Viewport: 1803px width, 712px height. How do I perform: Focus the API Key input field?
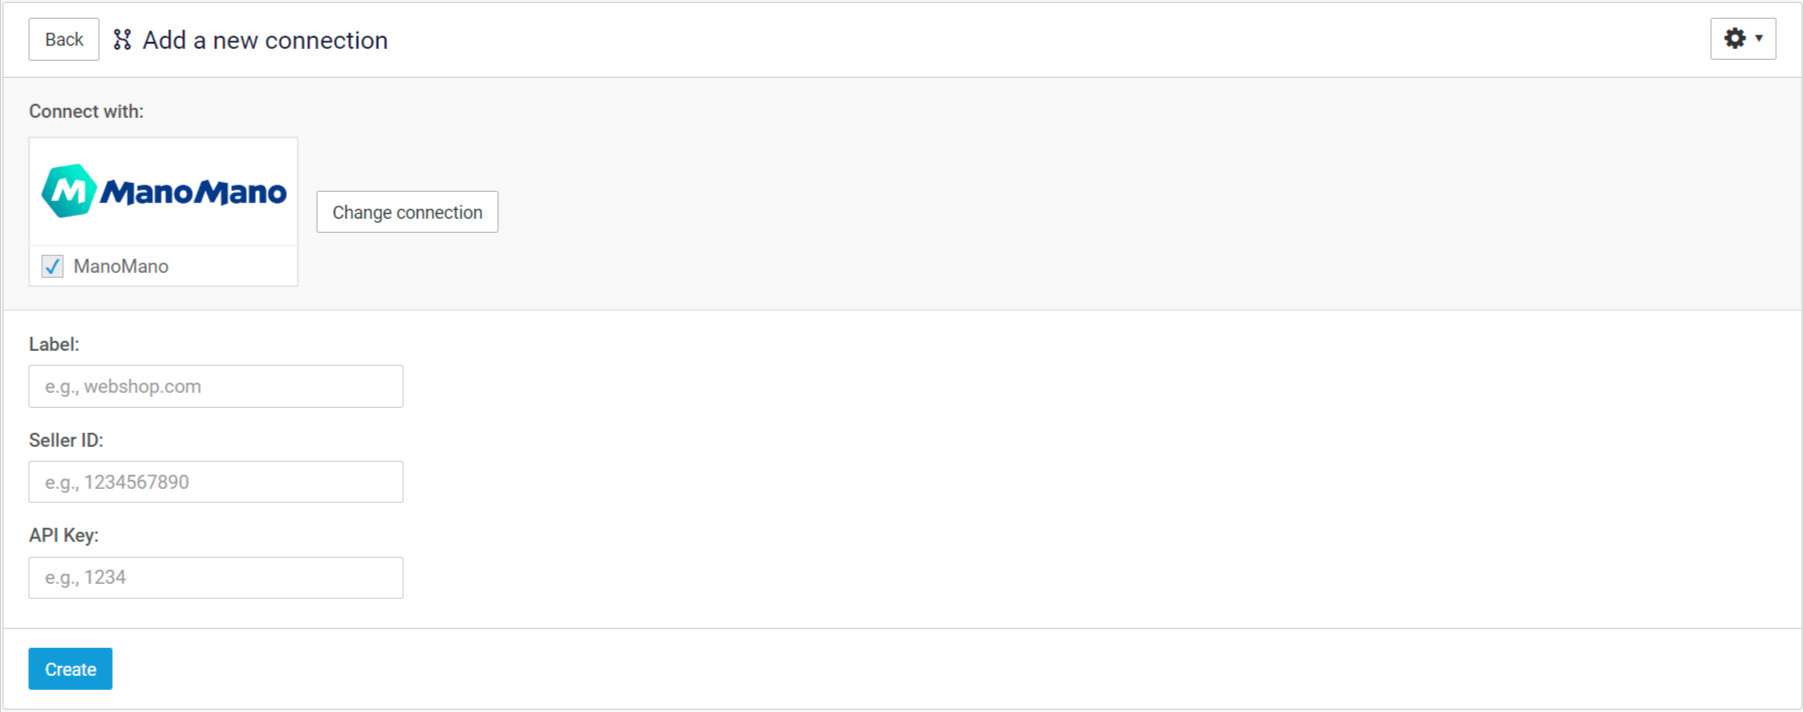pyautogui.click(x=216, y=577)
